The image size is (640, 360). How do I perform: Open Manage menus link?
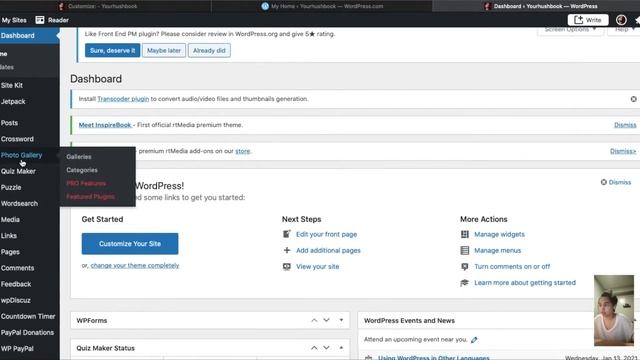pyautogui.click(x=498, y=250)
